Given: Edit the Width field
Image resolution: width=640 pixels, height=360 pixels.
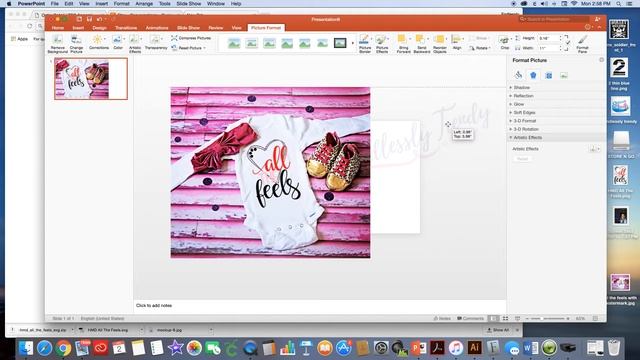Looking at the screenshot, I should (549, 48).
